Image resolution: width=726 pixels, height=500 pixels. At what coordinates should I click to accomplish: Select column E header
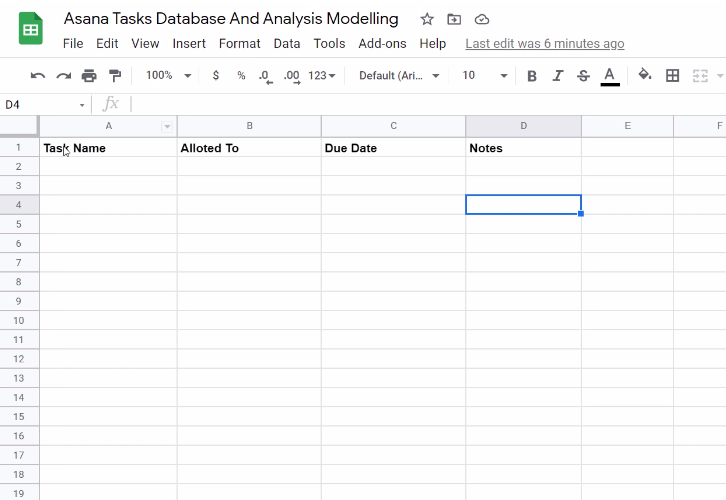[x=627, y=126]
